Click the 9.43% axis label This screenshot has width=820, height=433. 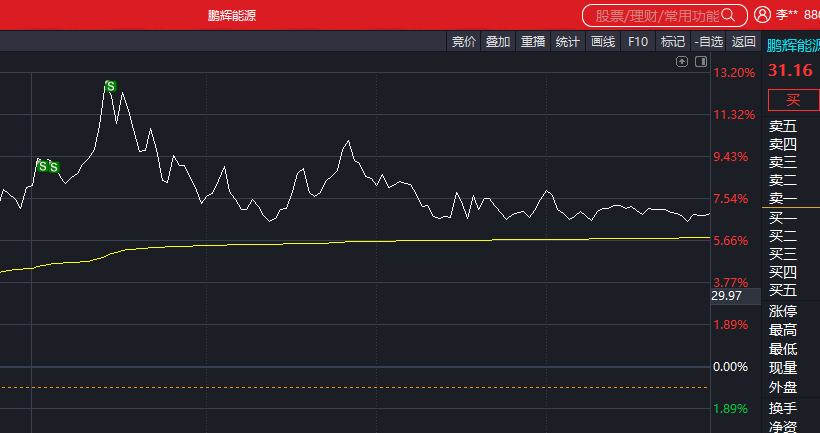click(x=731, y=157)
